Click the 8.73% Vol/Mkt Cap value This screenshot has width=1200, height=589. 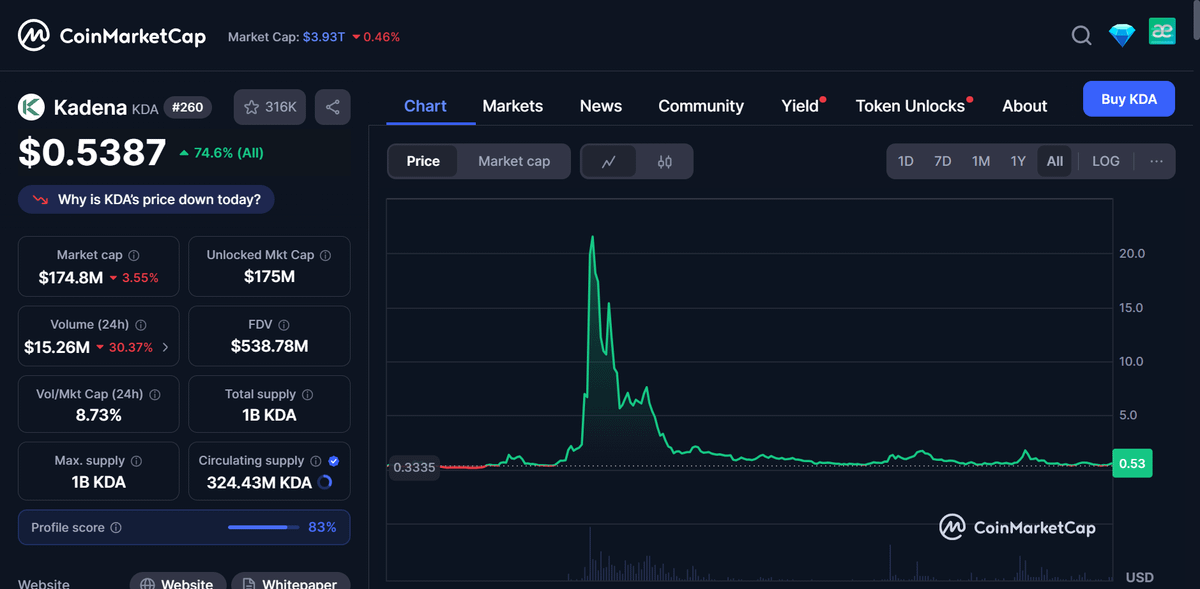[x=99, y=414]
